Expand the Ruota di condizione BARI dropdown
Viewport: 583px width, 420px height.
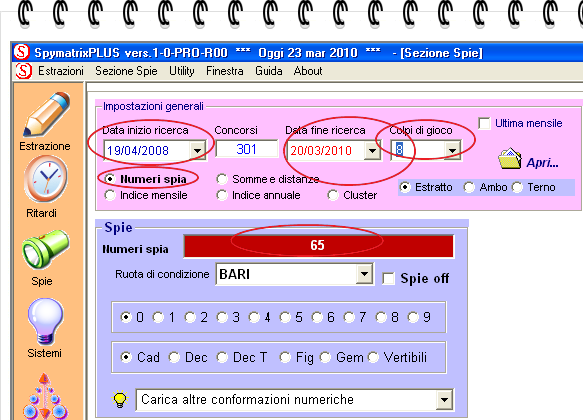click(364, 274)
